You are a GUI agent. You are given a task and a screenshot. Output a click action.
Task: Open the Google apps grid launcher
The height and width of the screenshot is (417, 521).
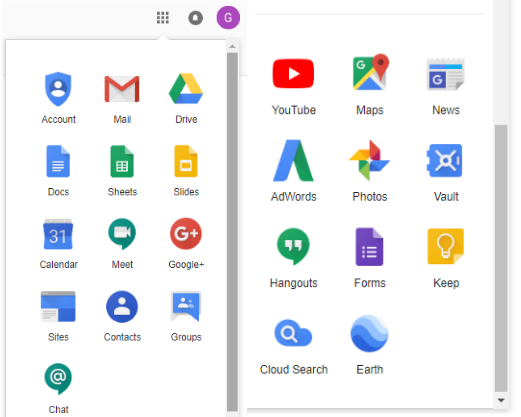click(x=163, y=18)
